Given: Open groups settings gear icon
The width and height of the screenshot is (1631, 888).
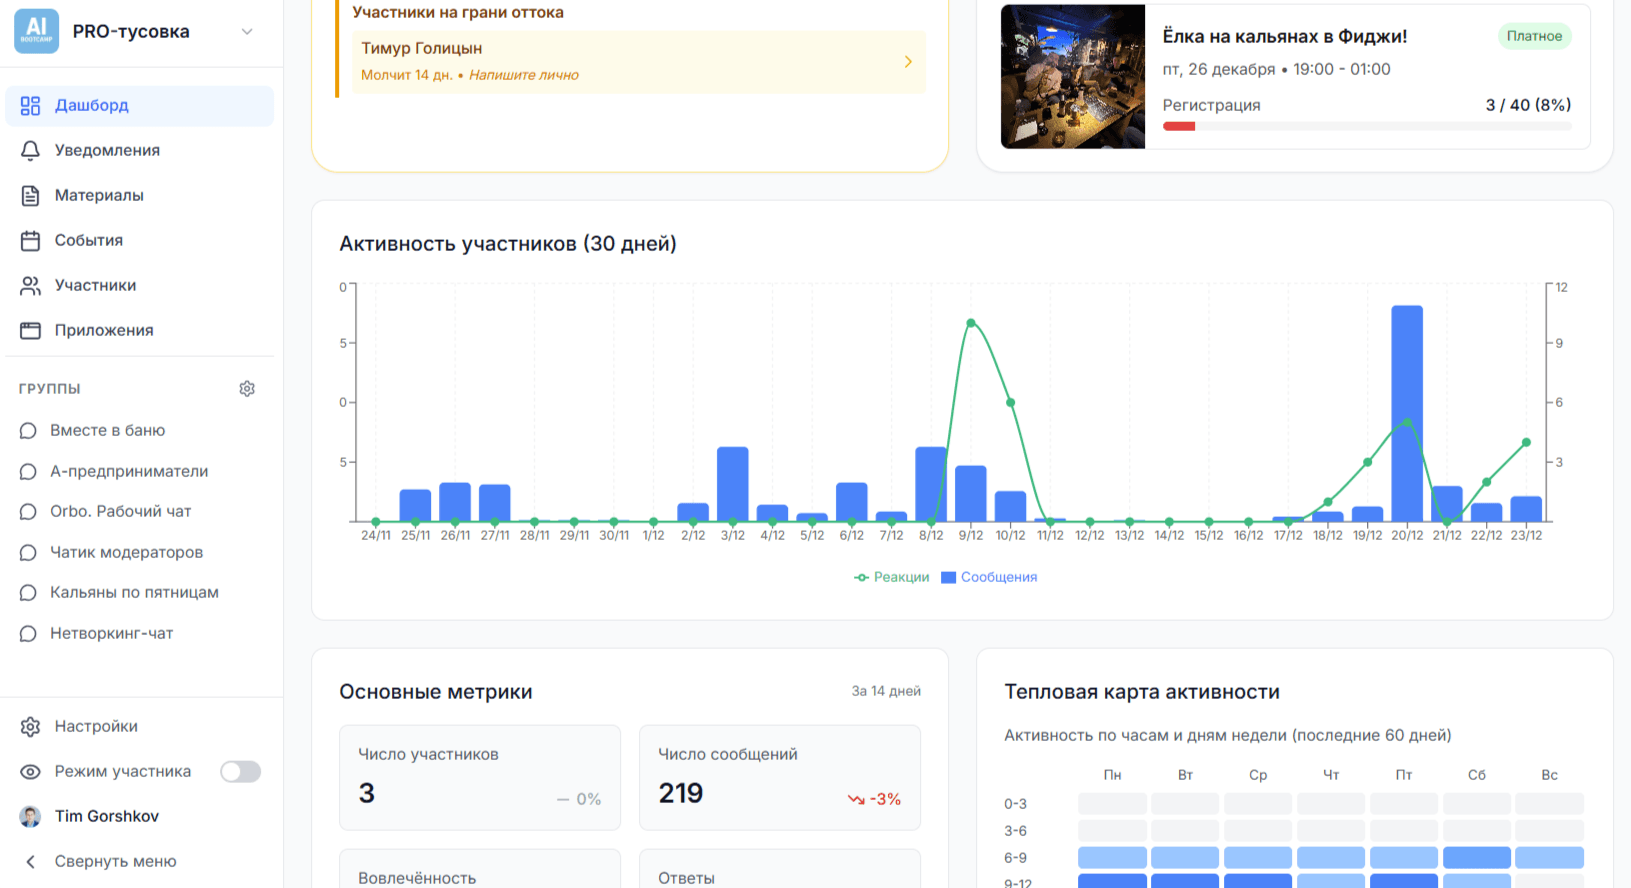Looking at the screenshot, I should pyautogui.click(x=247, y=389).
